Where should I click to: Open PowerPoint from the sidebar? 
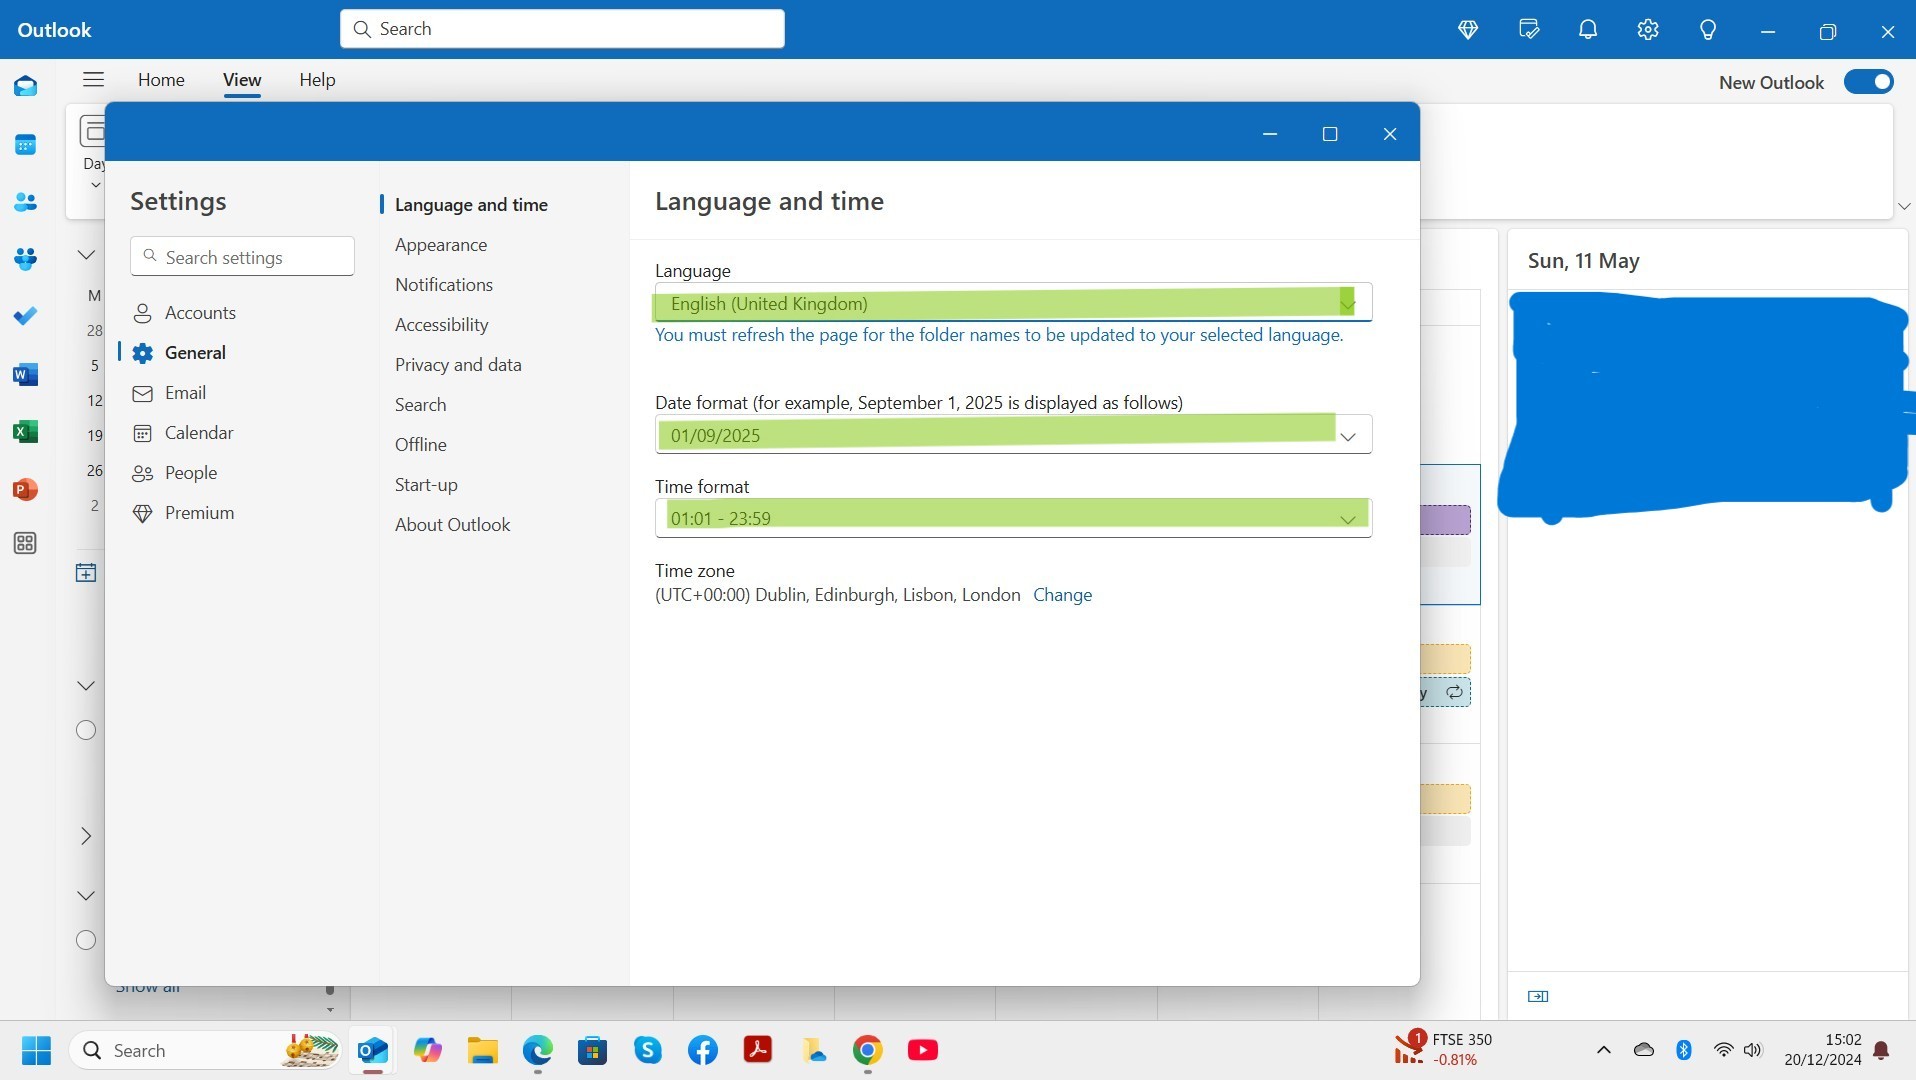tap(25, 489)
